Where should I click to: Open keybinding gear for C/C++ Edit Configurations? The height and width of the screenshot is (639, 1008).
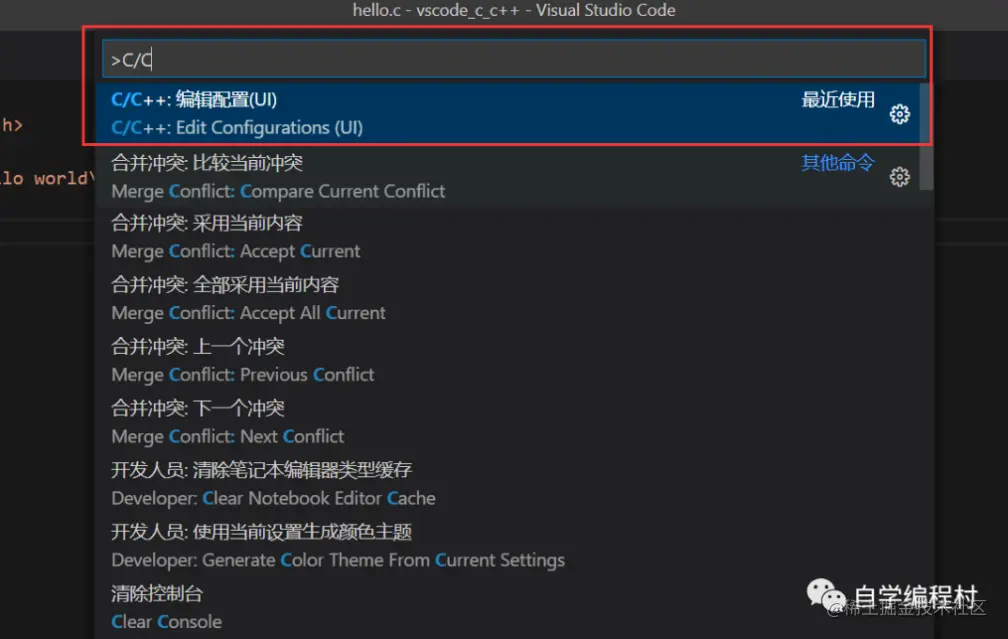coord(899,114)
